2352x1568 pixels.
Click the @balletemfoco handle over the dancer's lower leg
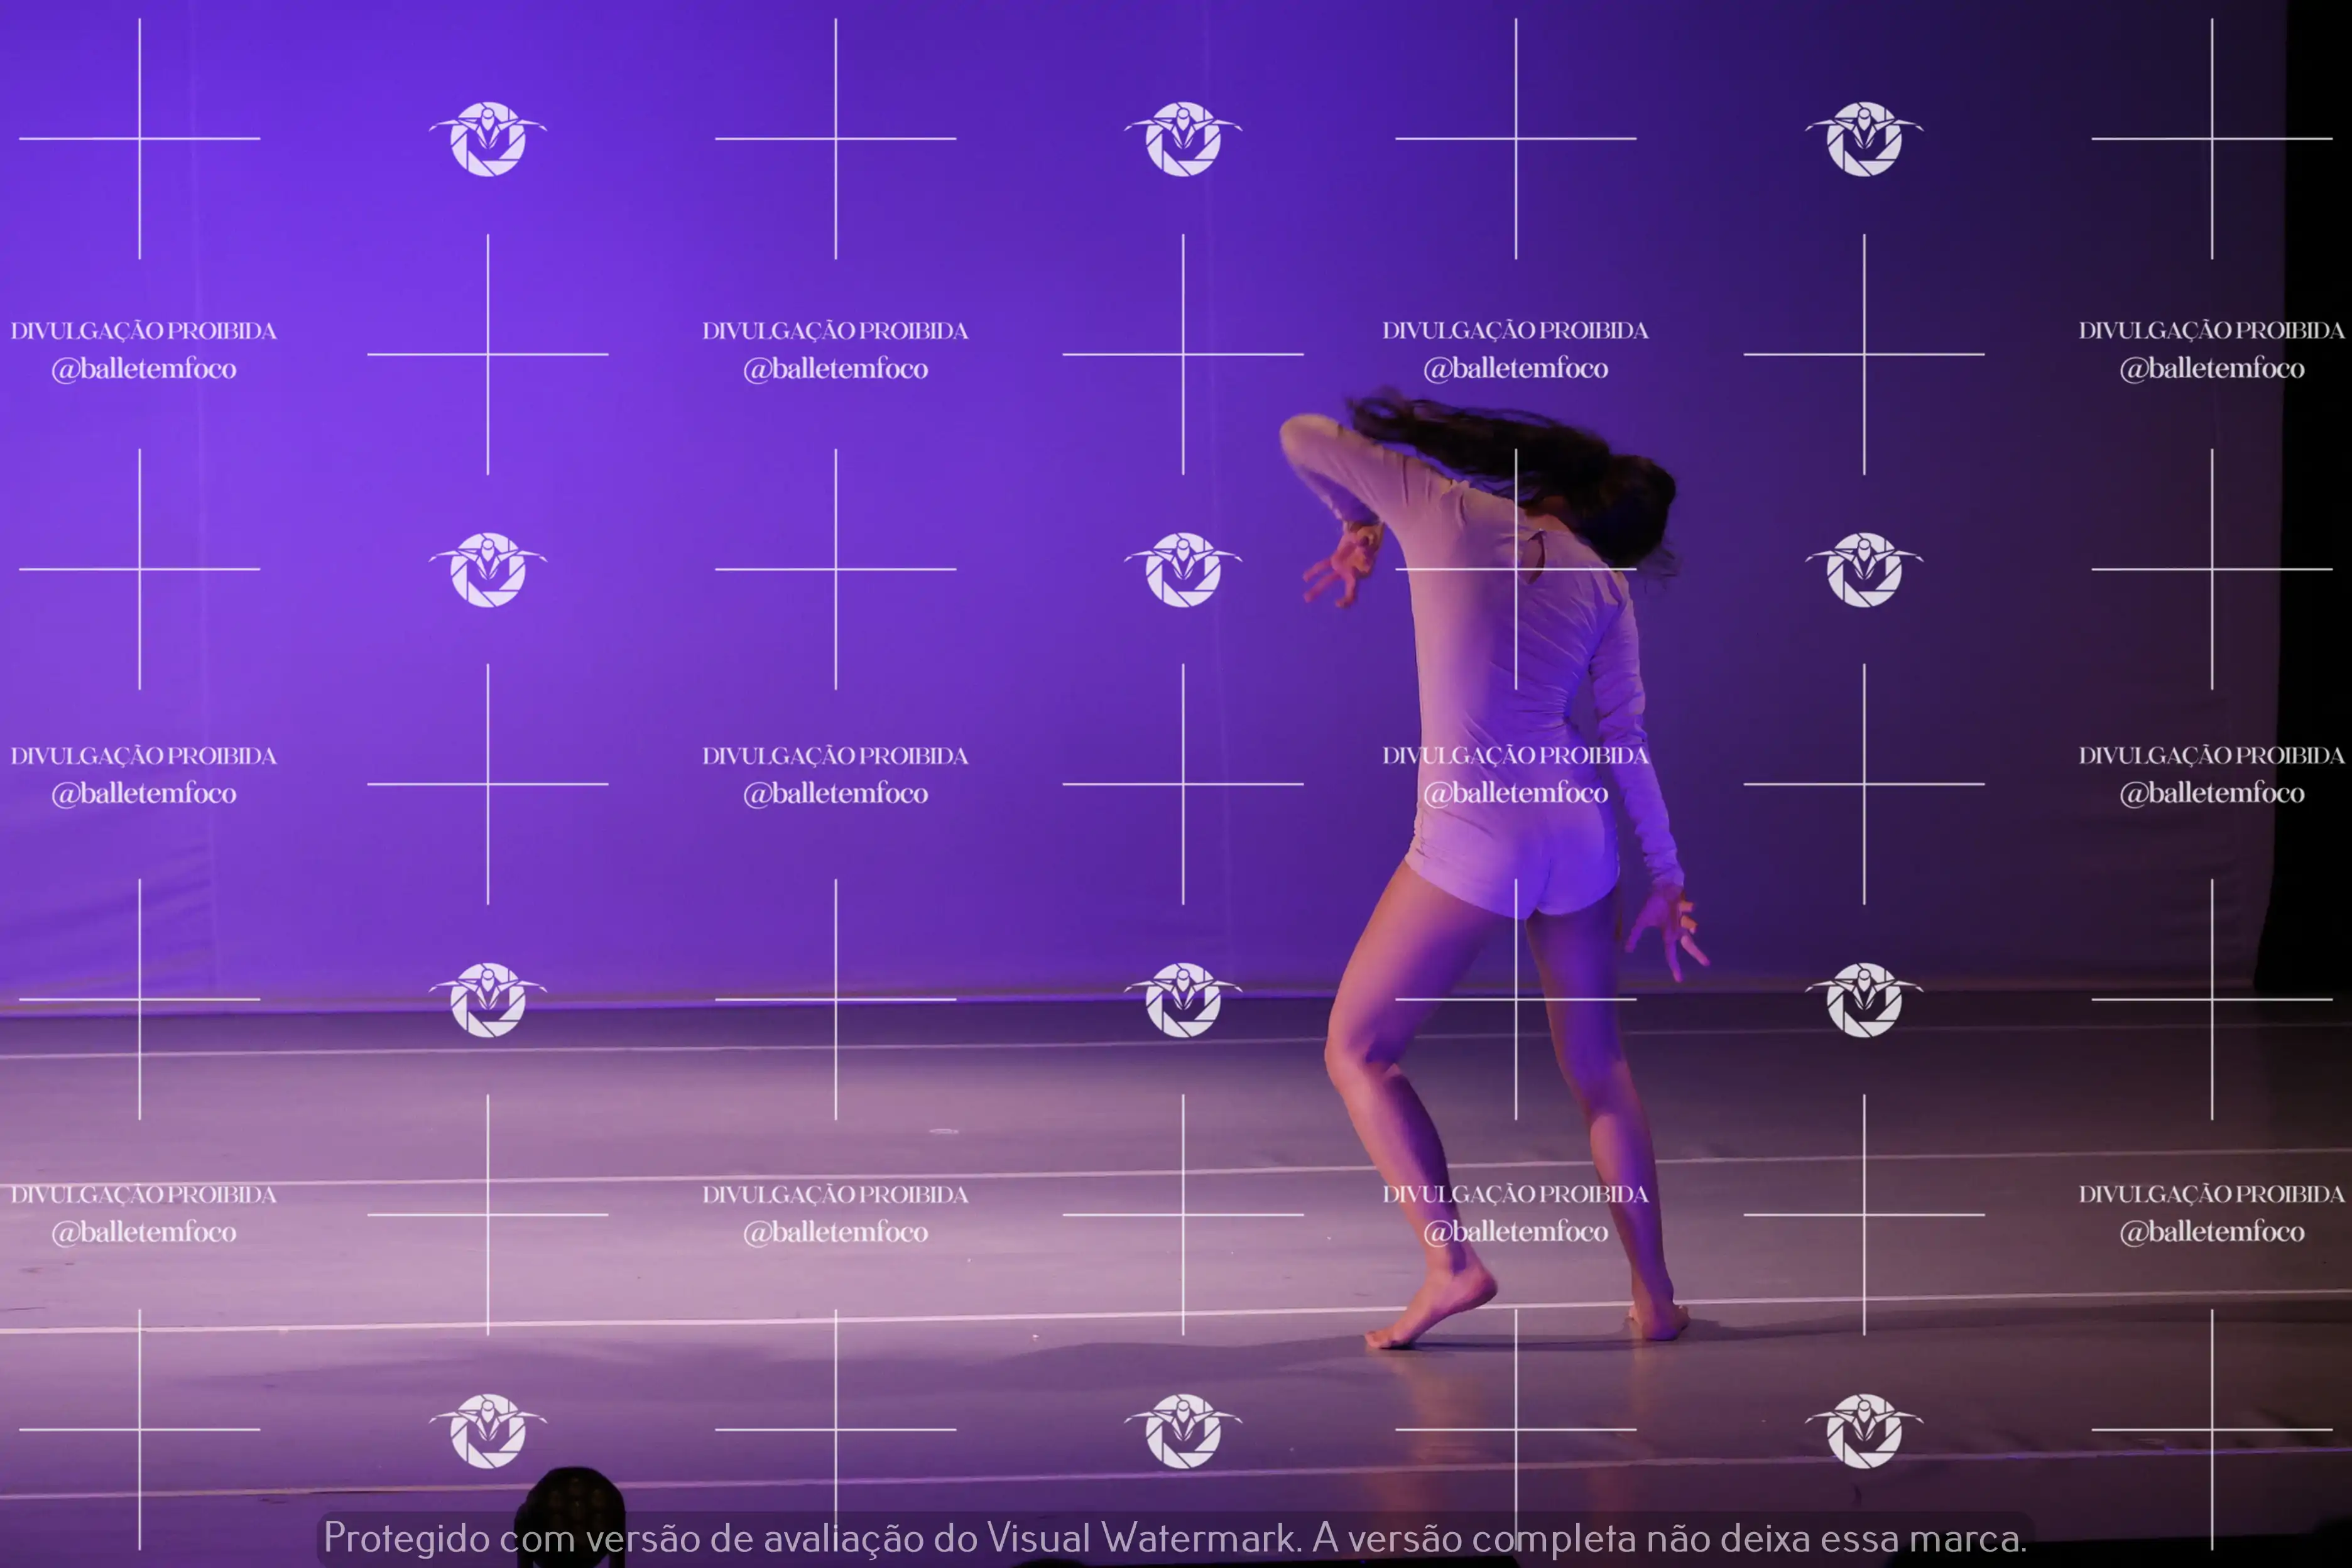[1516, 1231]
